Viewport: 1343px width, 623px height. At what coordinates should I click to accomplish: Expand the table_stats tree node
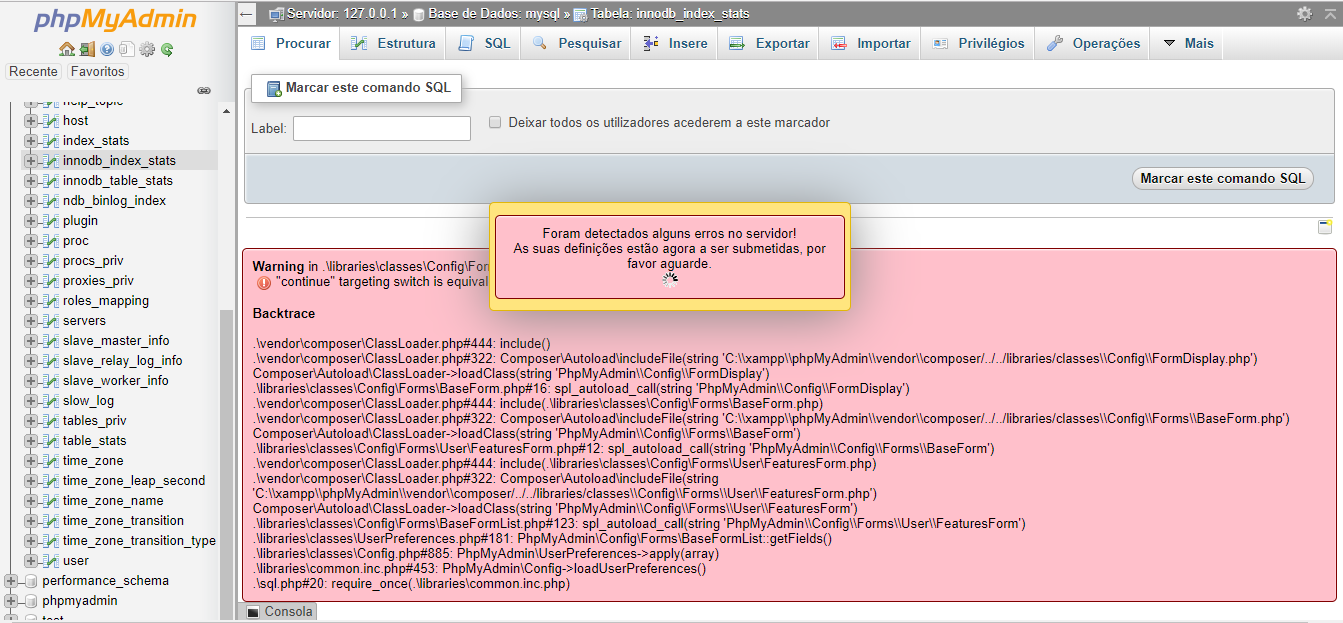point(31,440)
